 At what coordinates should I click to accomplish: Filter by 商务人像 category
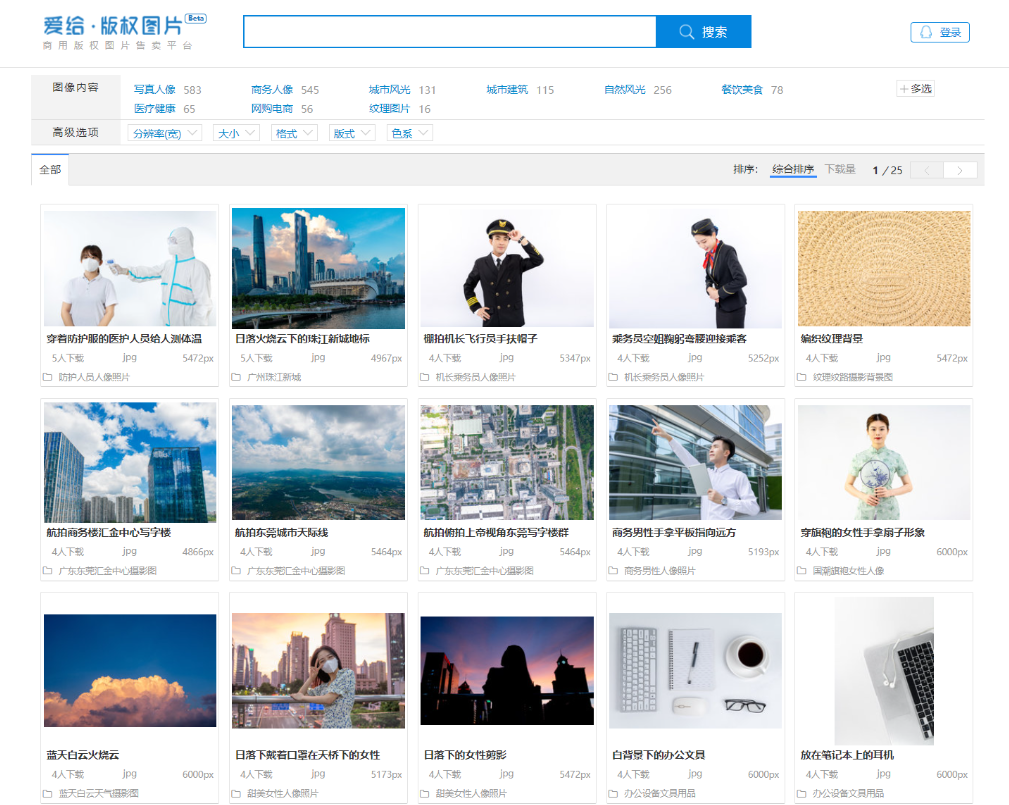[272, 89]
